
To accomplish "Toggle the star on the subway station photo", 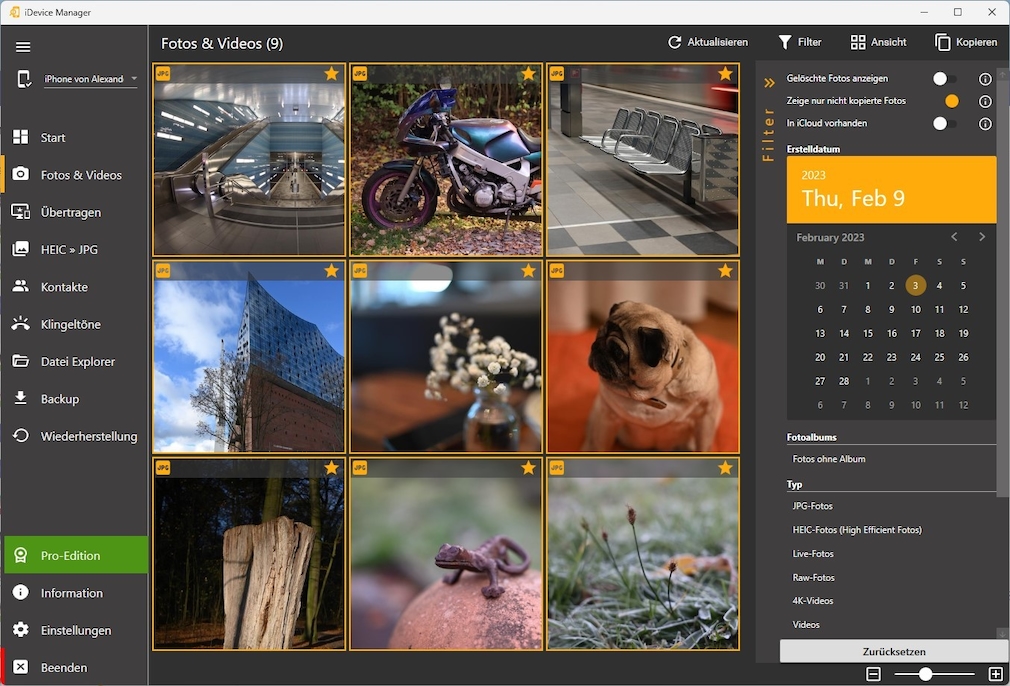I will 332,73.
